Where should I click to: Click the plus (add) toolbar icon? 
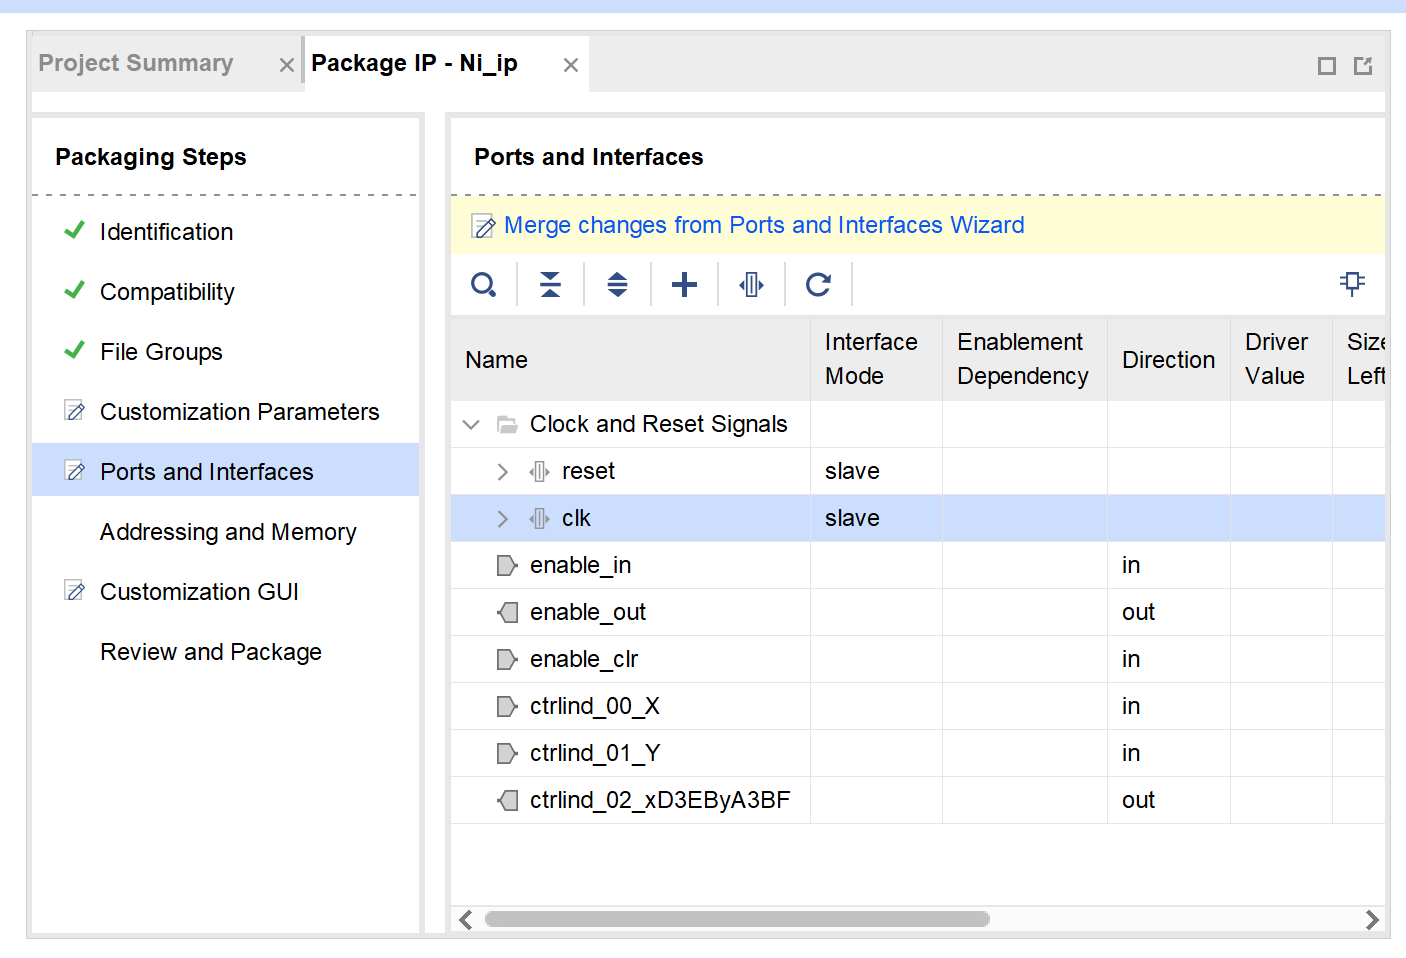click(x=684, y=285)
